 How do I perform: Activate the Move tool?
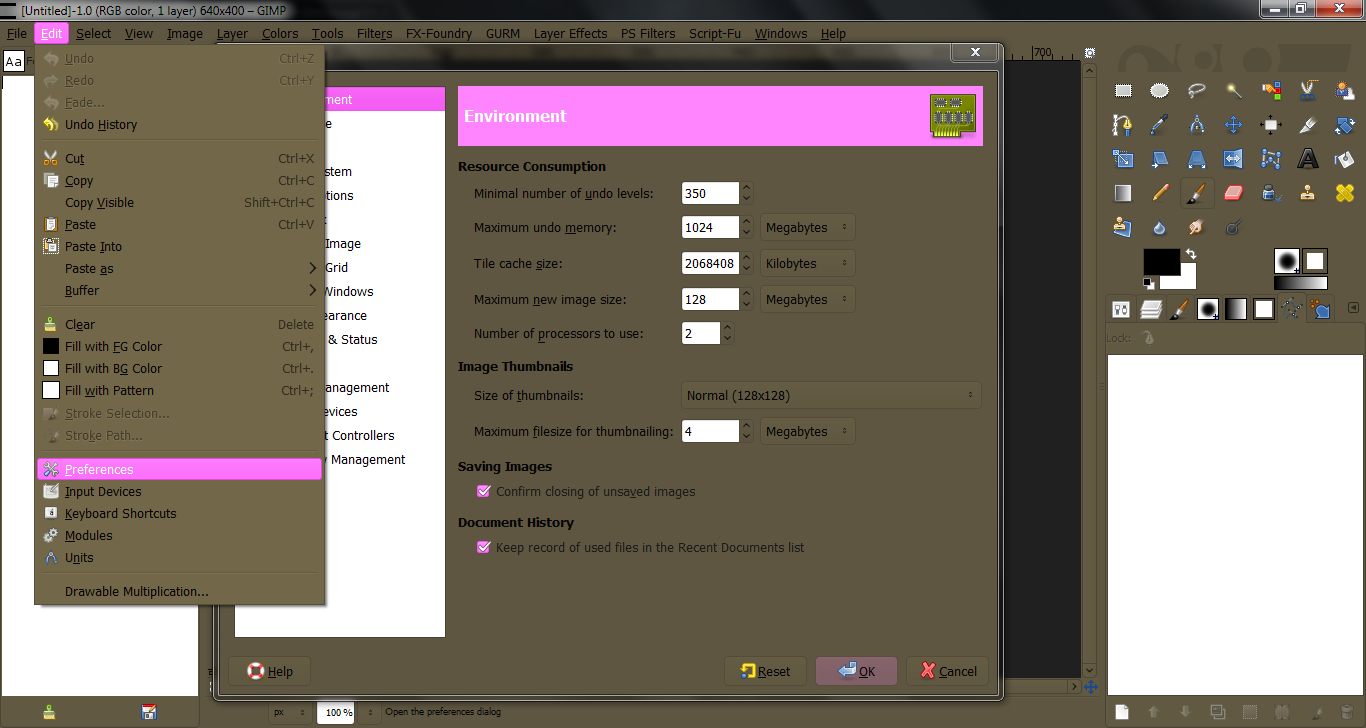coord(1233,125)
